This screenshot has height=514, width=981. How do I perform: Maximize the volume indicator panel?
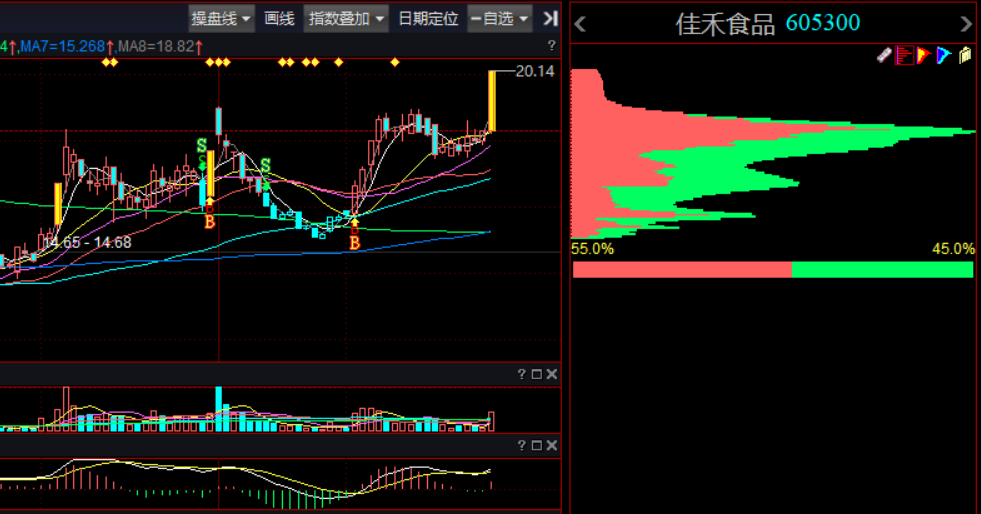click(x=536, y=374)
